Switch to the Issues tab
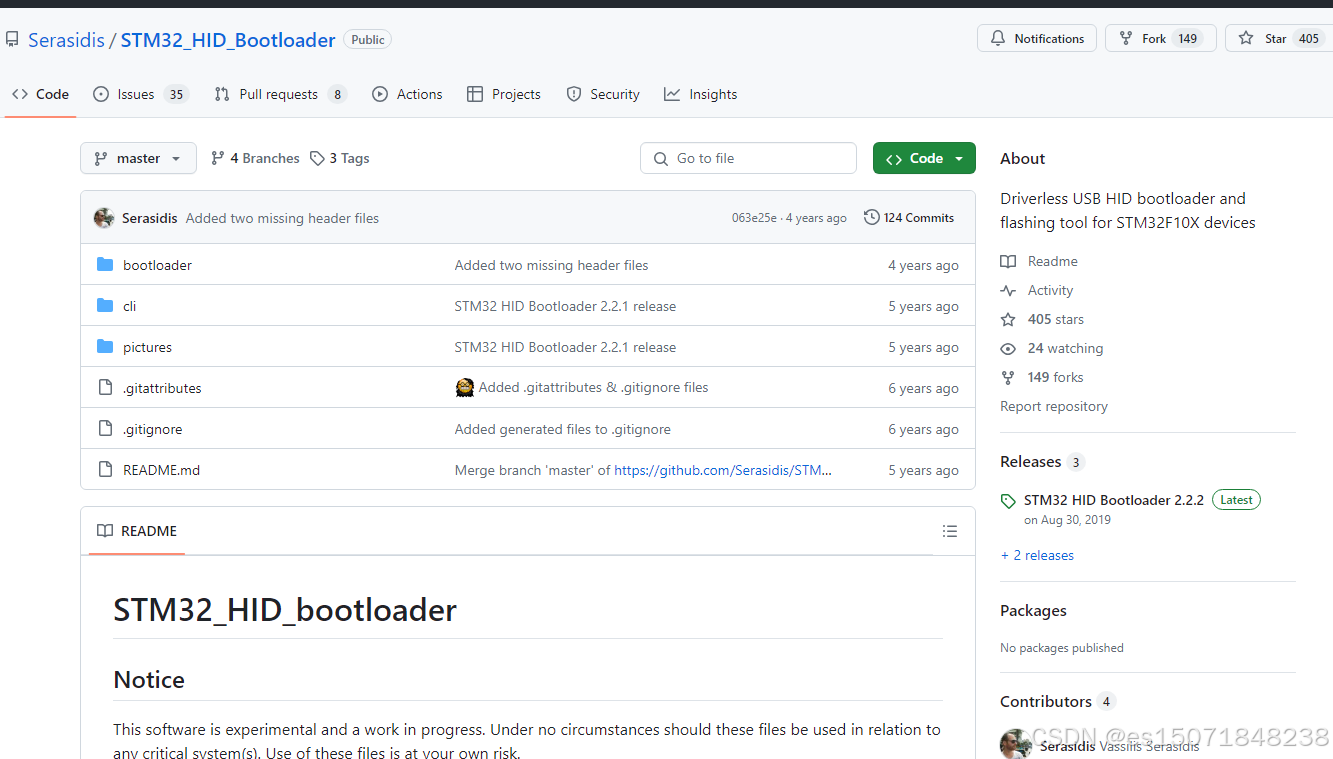Viewport: 1333px width, 759px height. point(140,94)
